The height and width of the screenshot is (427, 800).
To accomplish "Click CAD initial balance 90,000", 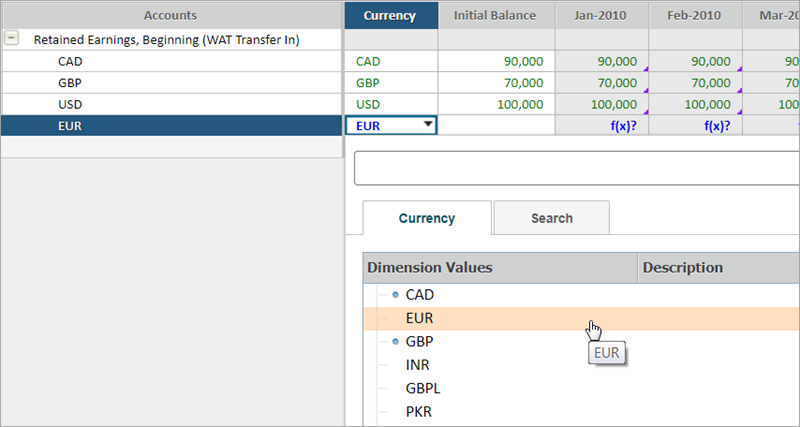I will point(496,61).
